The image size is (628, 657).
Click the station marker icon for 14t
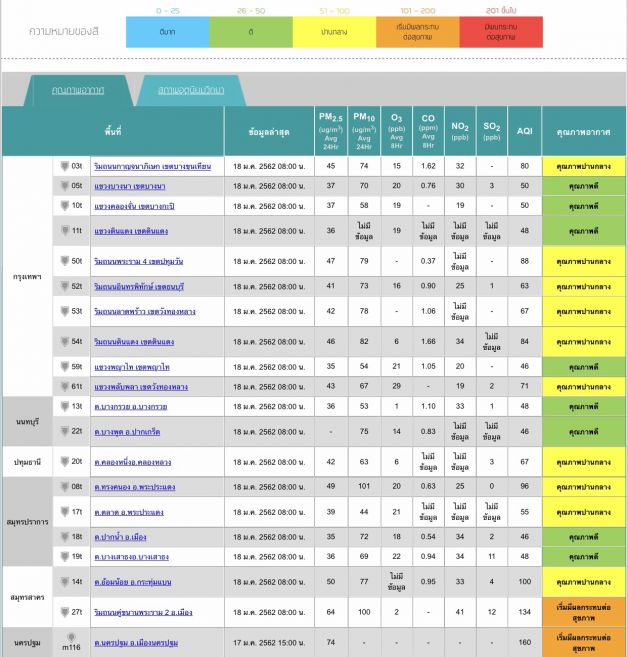click(x=65, y=582)
